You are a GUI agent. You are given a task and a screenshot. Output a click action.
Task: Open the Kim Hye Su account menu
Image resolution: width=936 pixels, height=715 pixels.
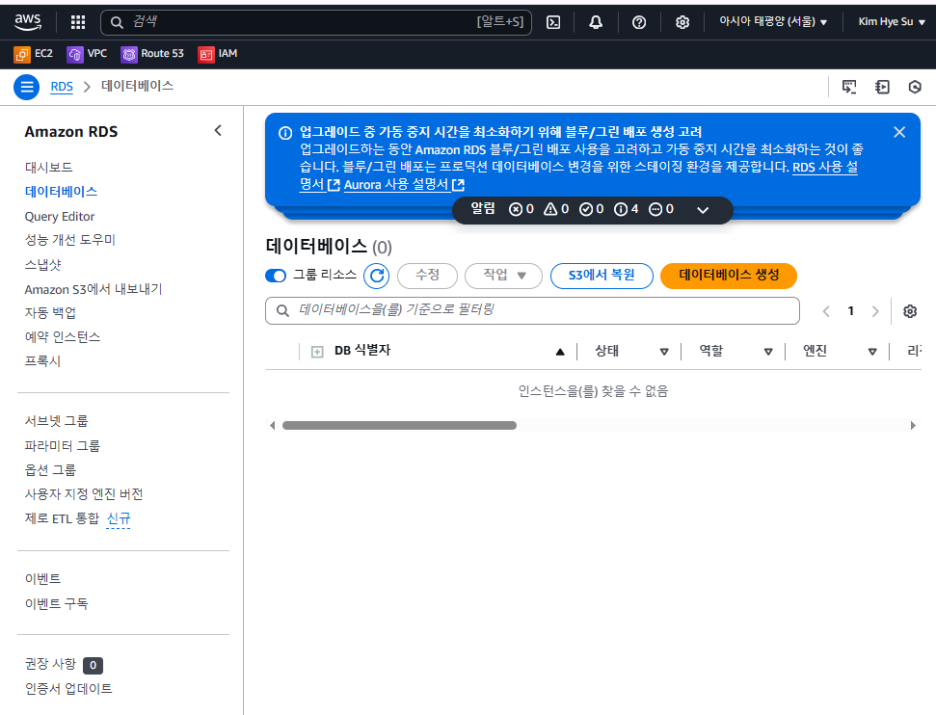[891, 22]
